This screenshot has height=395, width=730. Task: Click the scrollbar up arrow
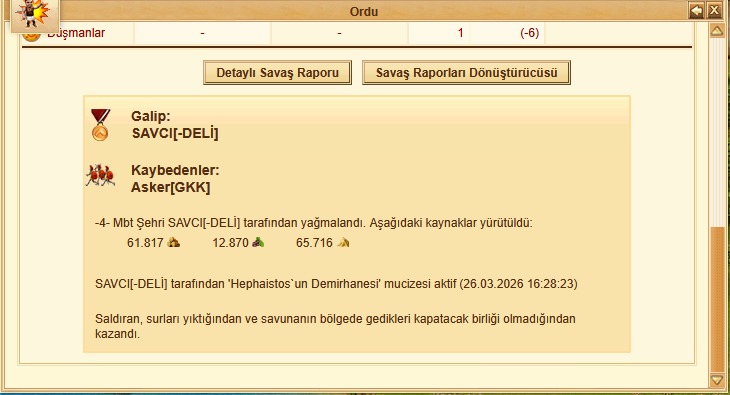tap(717, 31)
